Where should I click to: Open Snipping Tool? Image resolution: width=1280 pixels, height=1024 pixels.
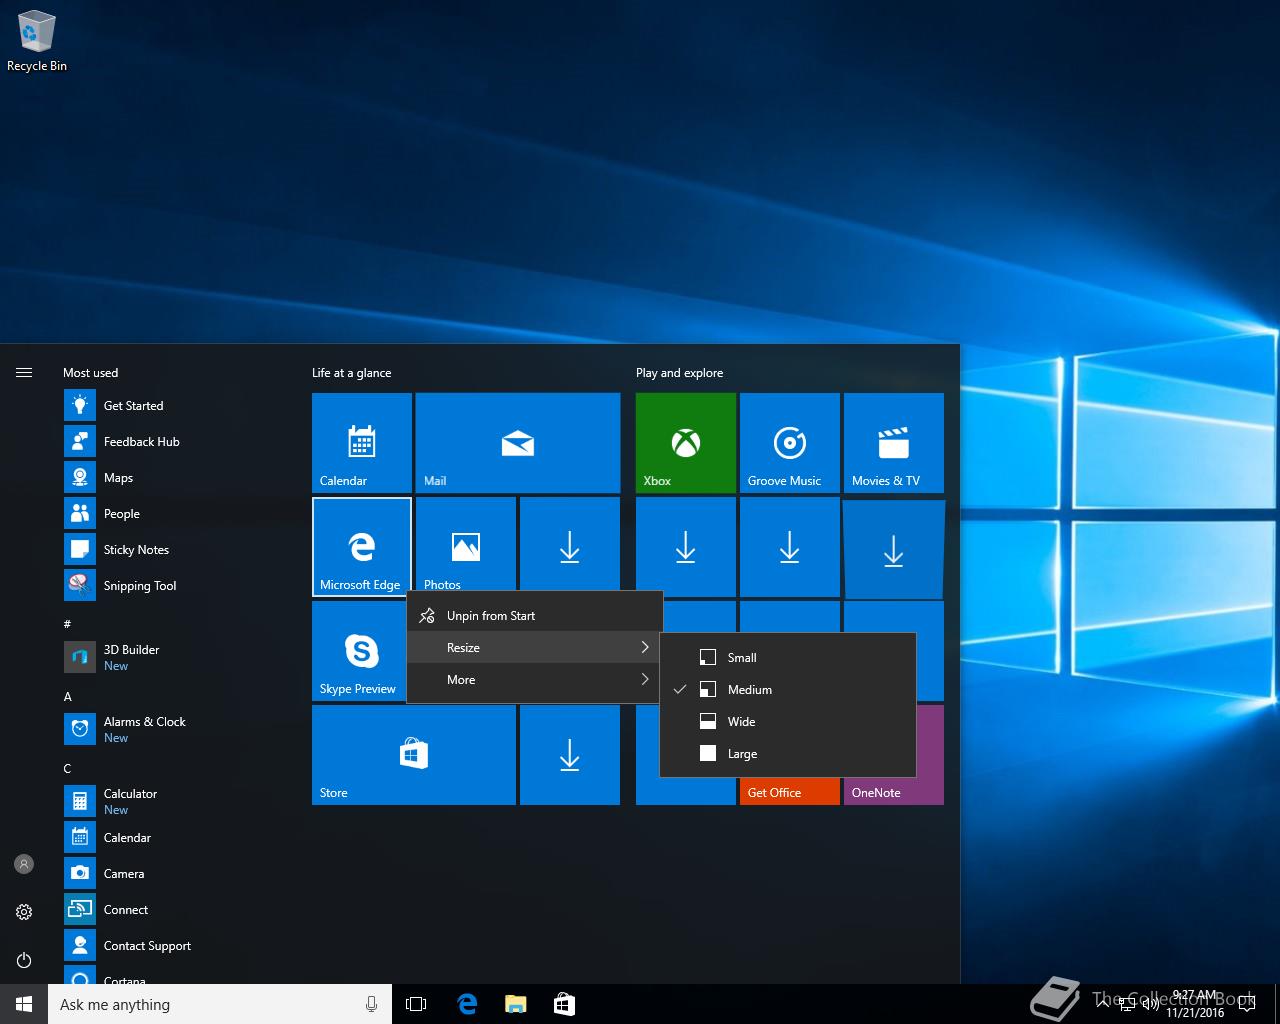tap(180, 585)
